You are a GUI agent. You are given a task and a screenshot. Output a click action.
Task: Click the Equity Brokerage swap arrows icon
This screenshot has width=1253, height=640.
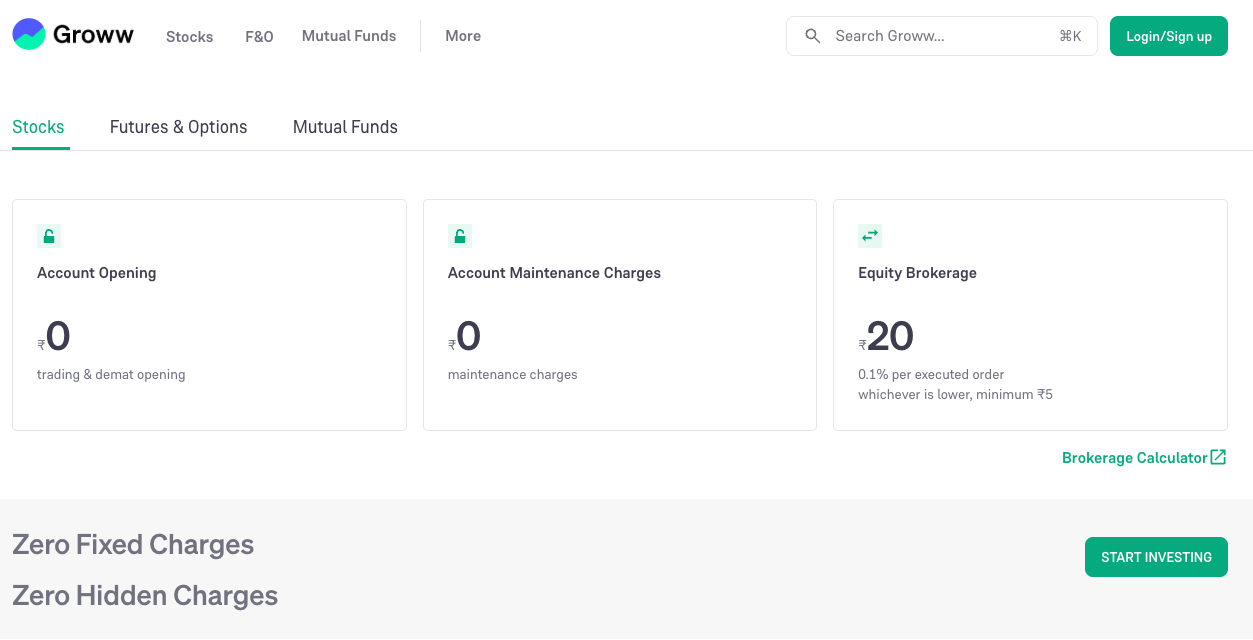[870, 236]
